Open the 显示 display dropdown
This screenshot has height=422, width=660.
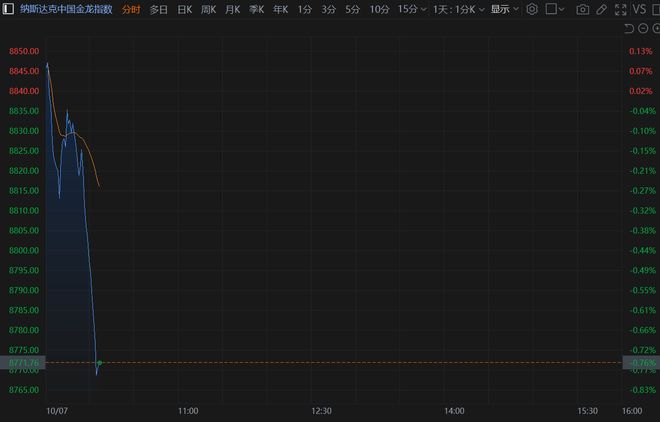click(504, 9)
